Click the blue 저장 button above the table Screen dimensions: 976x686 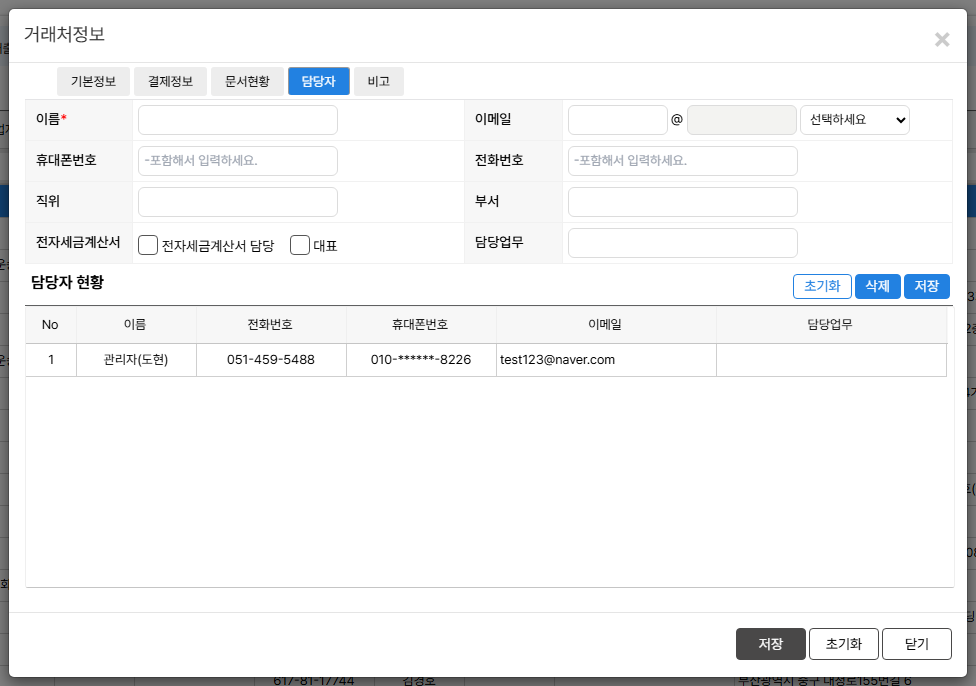coord(927,286)
